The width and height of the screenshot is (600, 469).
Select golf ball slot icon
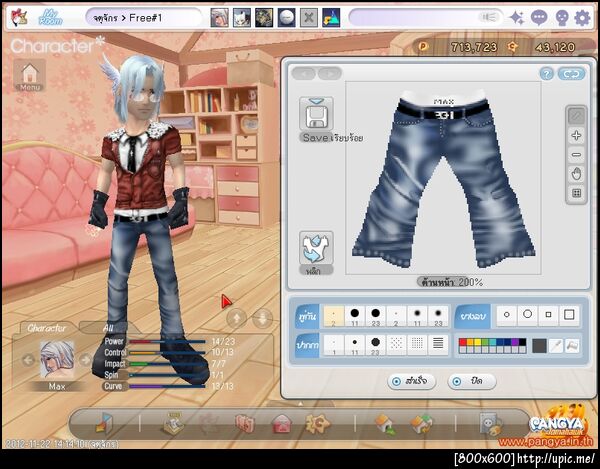(x=287, y=18)
